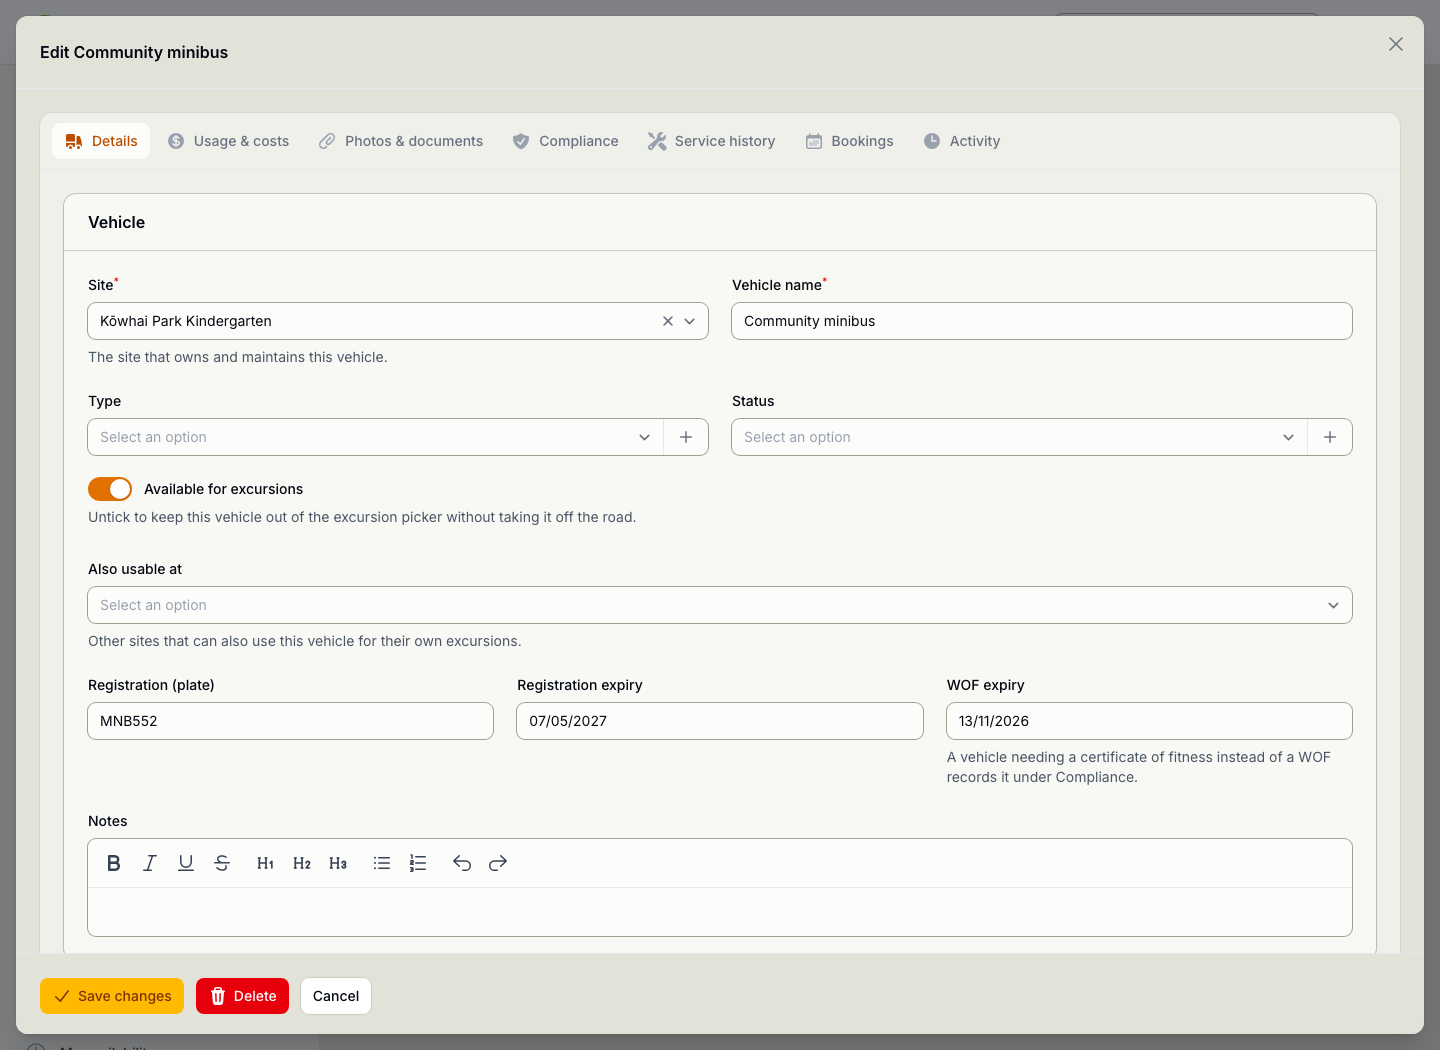Screen dimensions: 1440x1050
Task: Go to the Compliance tab
Action: [565, 141]
